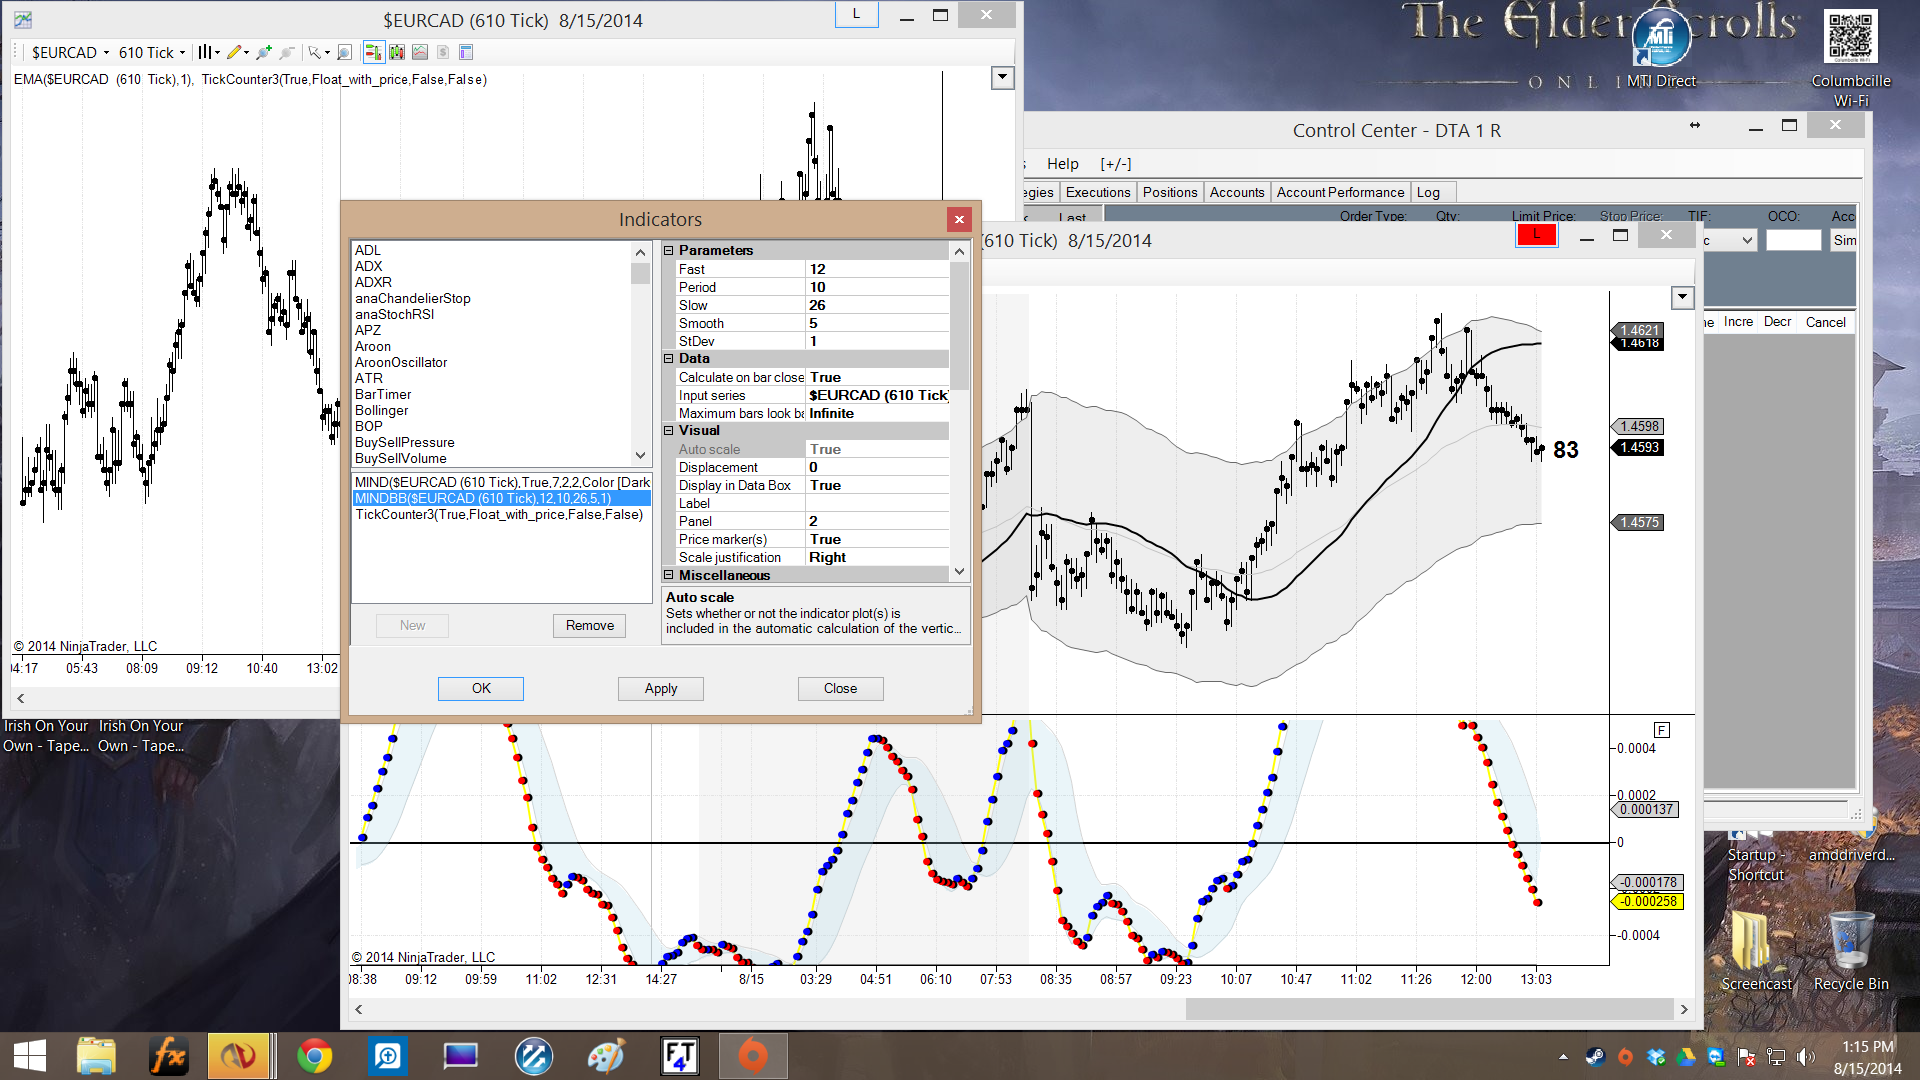
Task: Select the TickCounter3 applied indicator
Action: tap(498, 514)
